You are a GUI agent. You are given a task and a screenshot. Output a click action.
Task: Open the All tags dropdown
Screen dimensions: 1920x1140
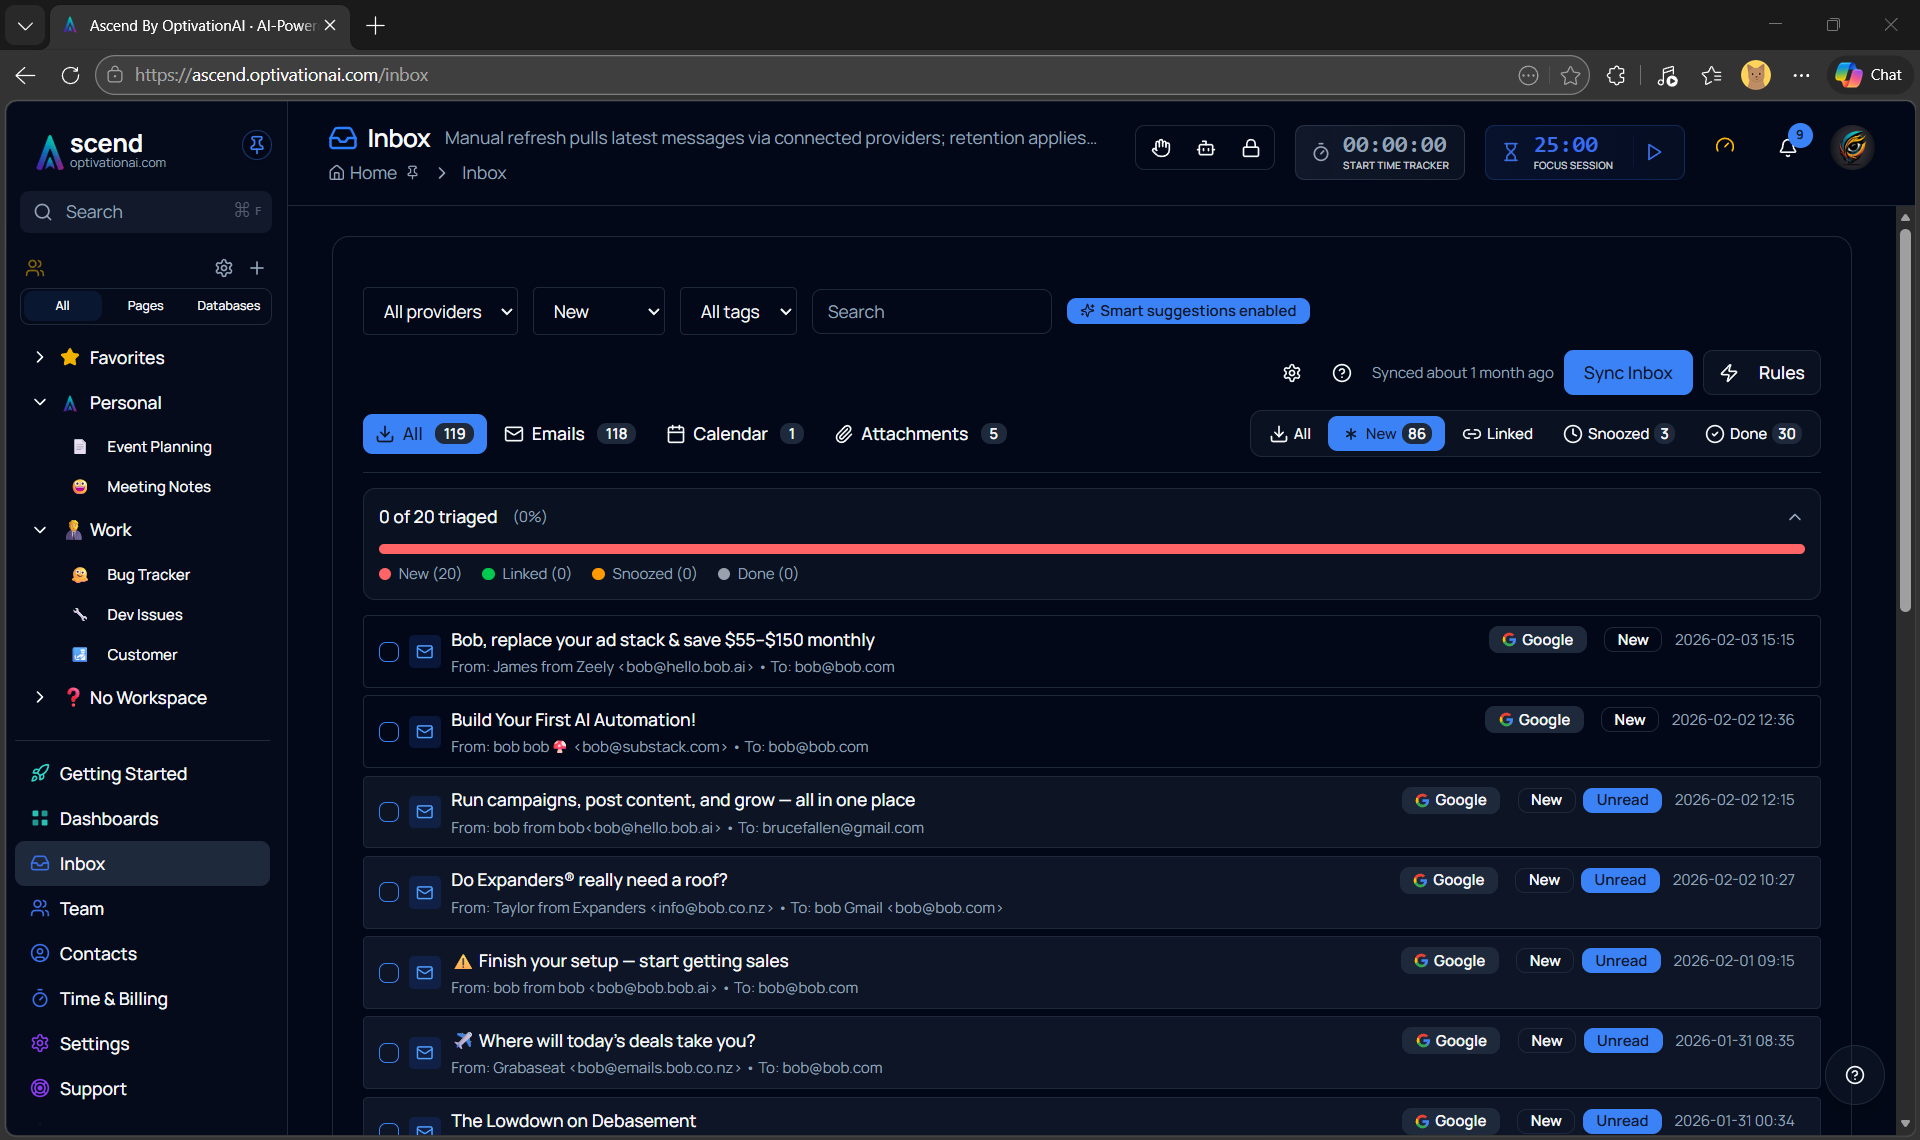click(x=738, y=312)
